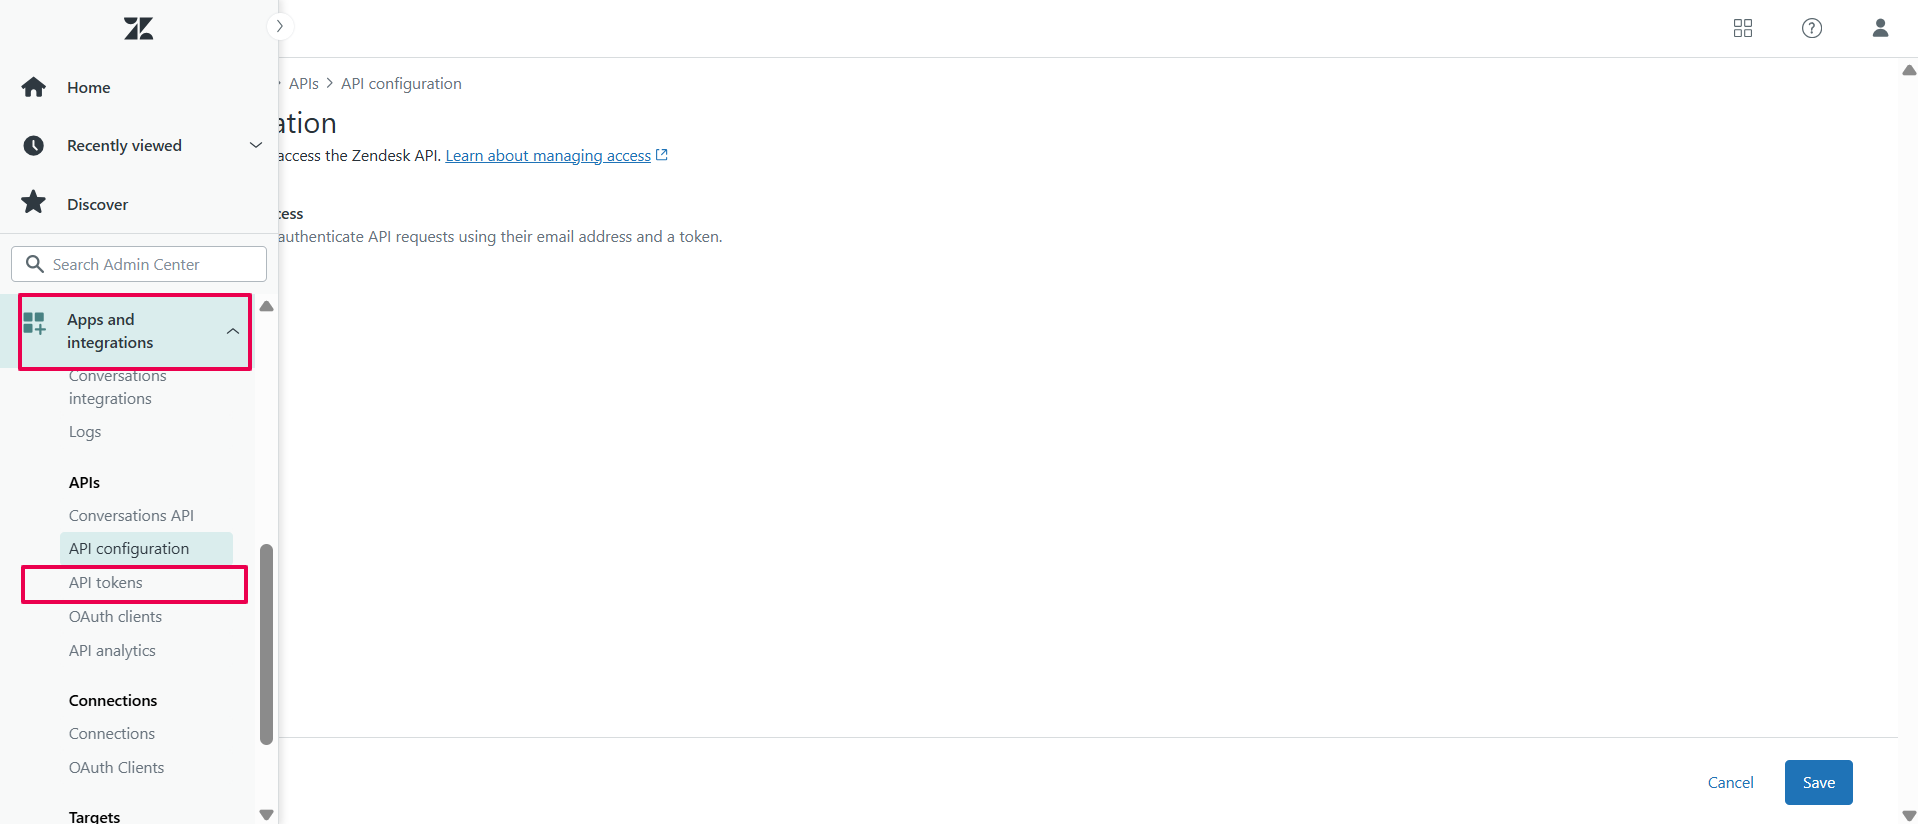Open the user profile icon
Screen dimensions: 1918x824
tap(1879, 28)
